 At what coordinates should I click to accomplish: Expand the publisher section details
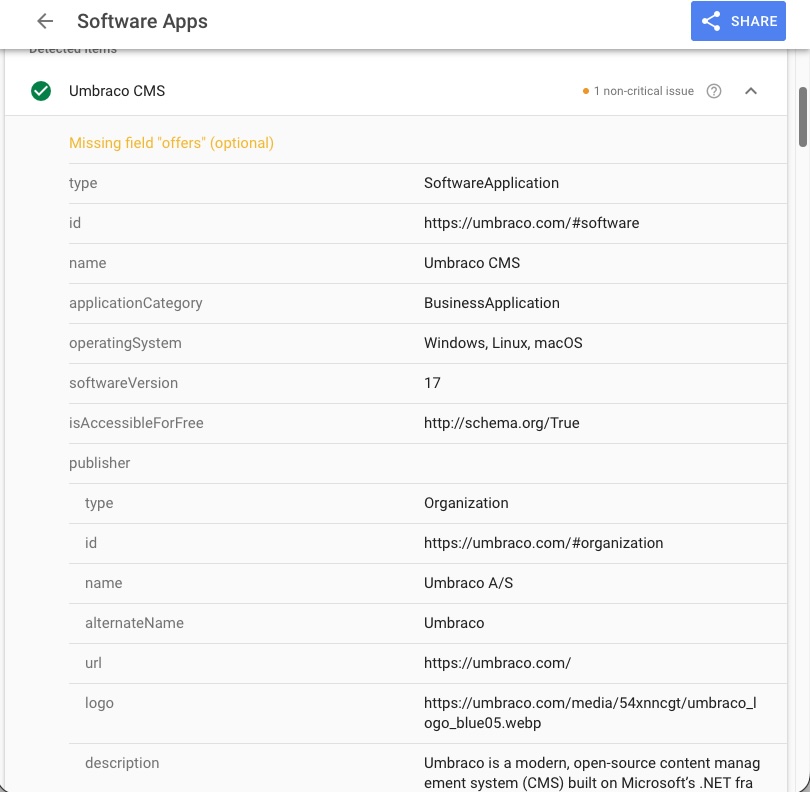100,463
